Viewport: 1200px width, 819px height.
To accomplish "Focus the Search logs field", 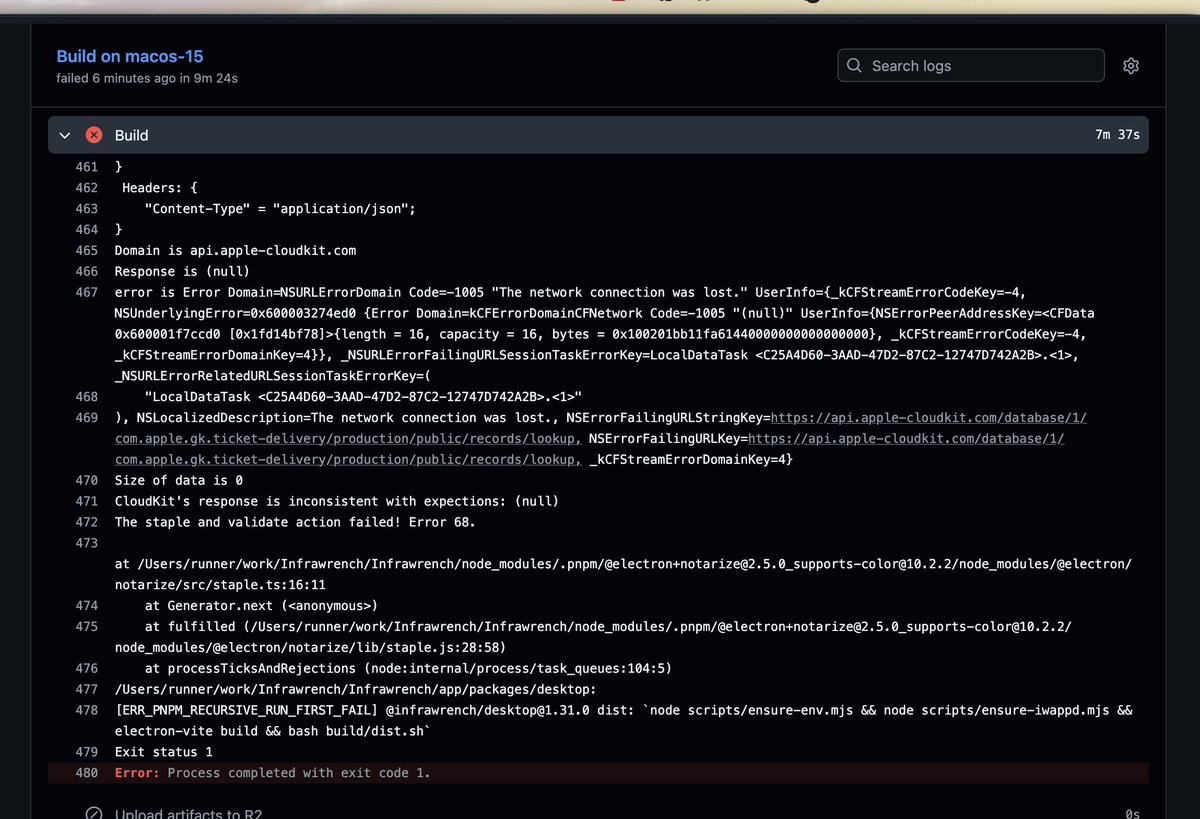I will (x=971, y=66).
